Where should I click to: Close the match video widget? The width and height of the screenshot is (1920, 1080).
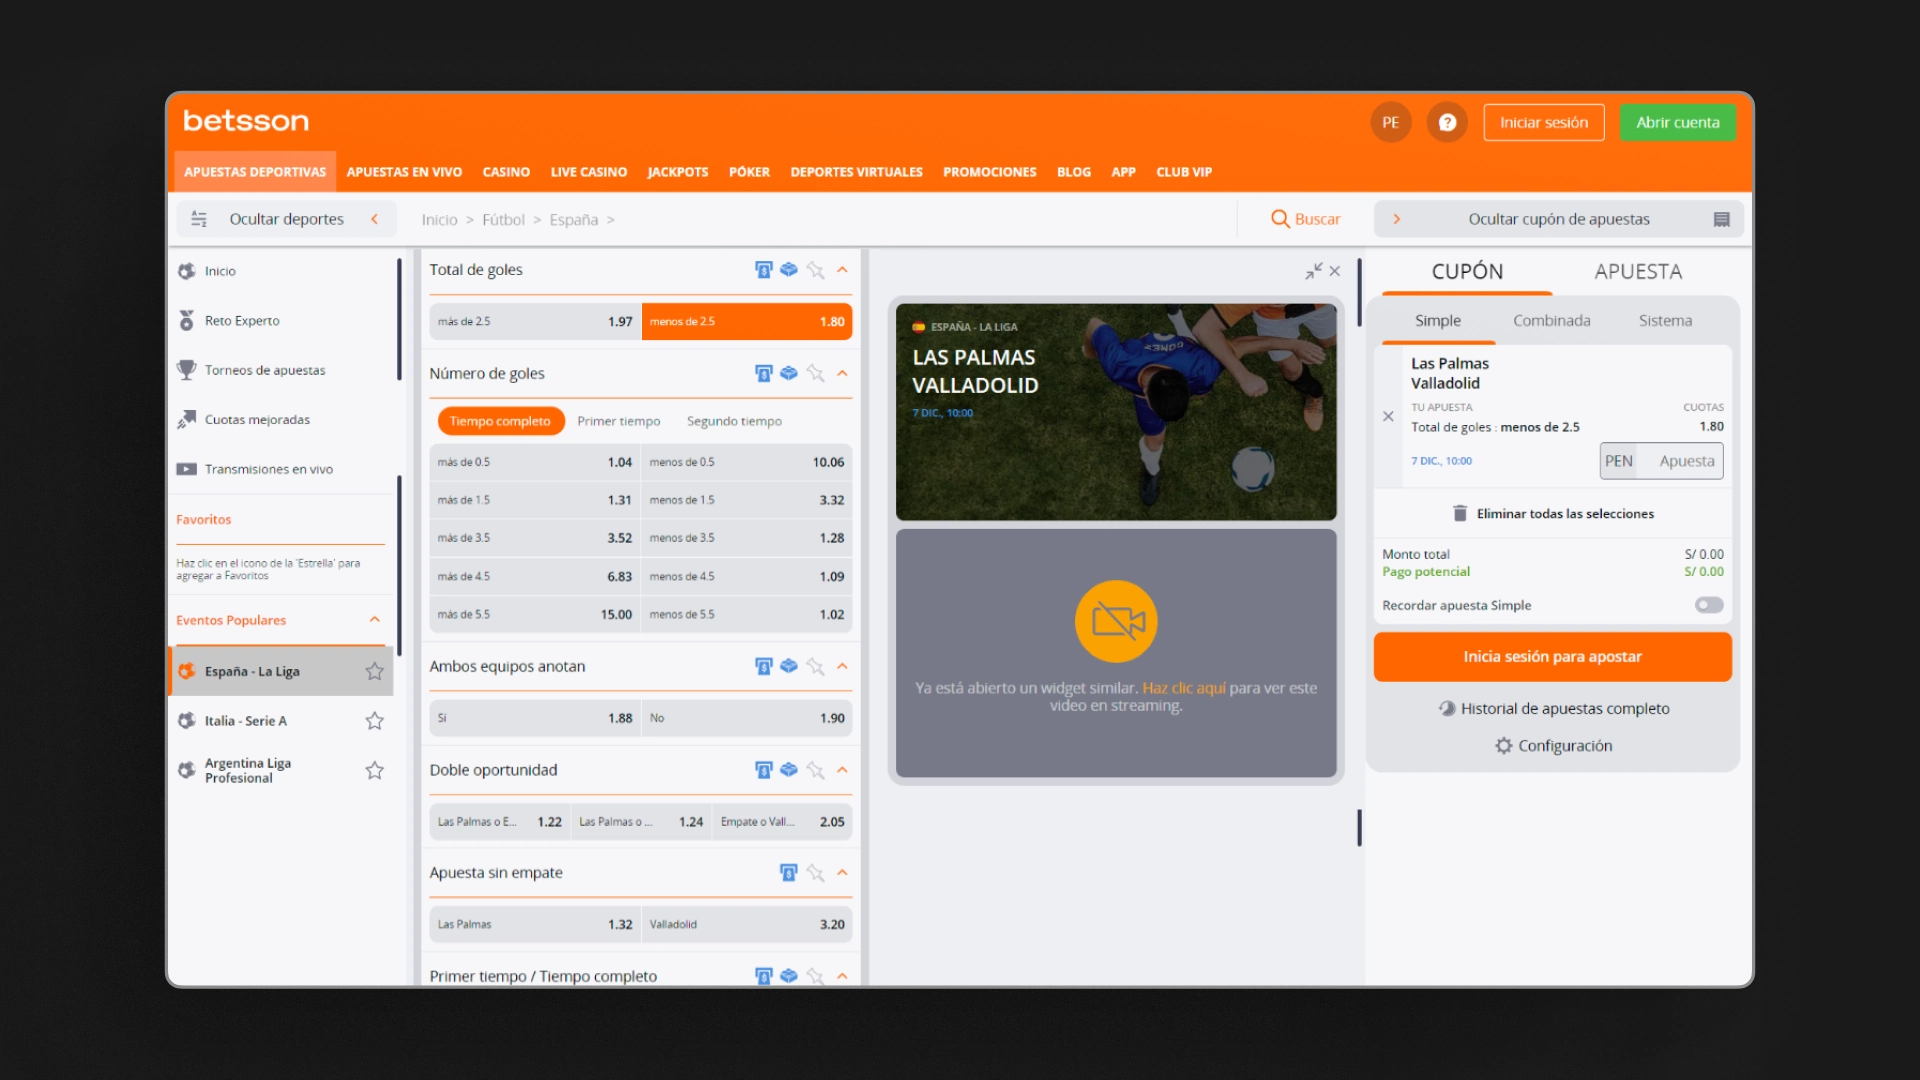[x=1335, y=271]
